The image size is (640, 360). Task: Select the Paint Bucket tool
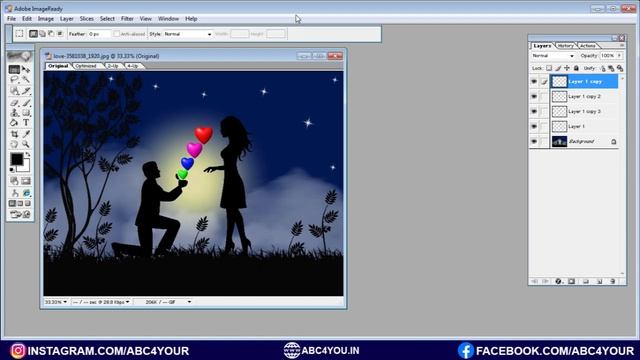[14, 122]
